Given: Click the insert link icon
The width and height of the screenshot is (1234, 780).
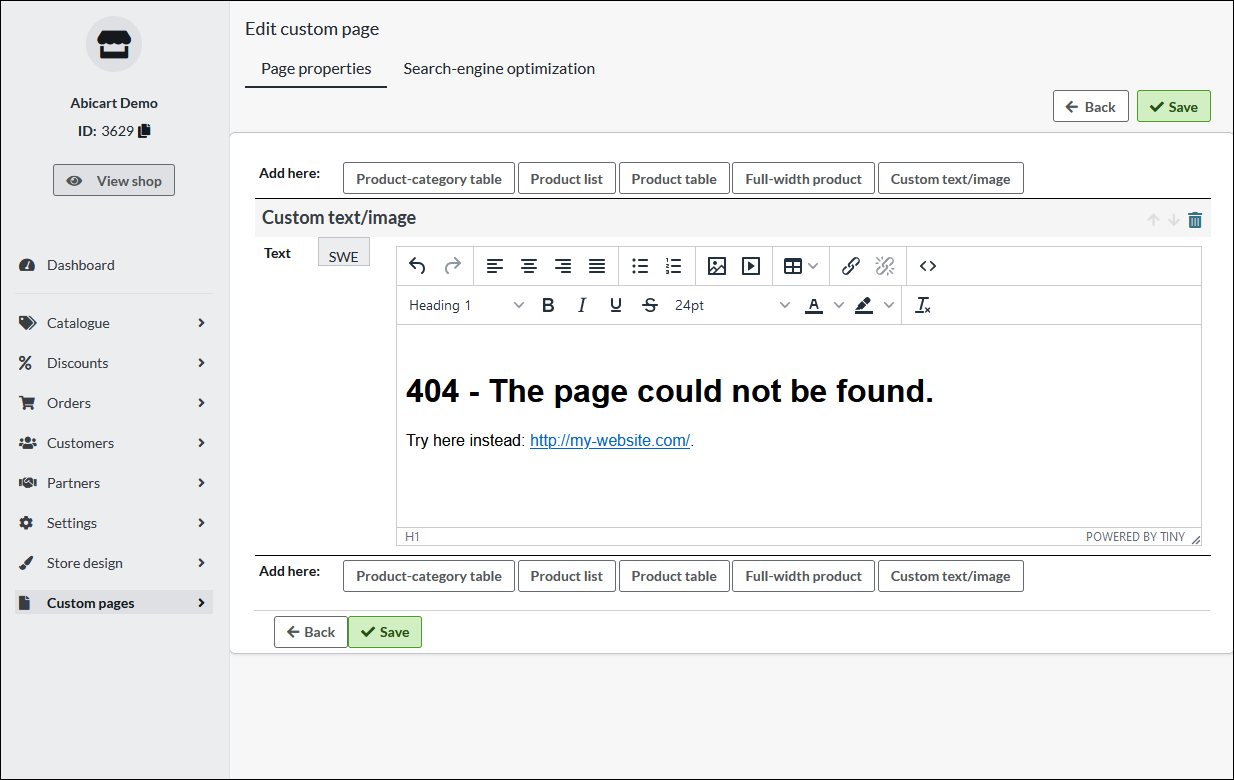Looking at the screenshot, I should pos(851,266).
